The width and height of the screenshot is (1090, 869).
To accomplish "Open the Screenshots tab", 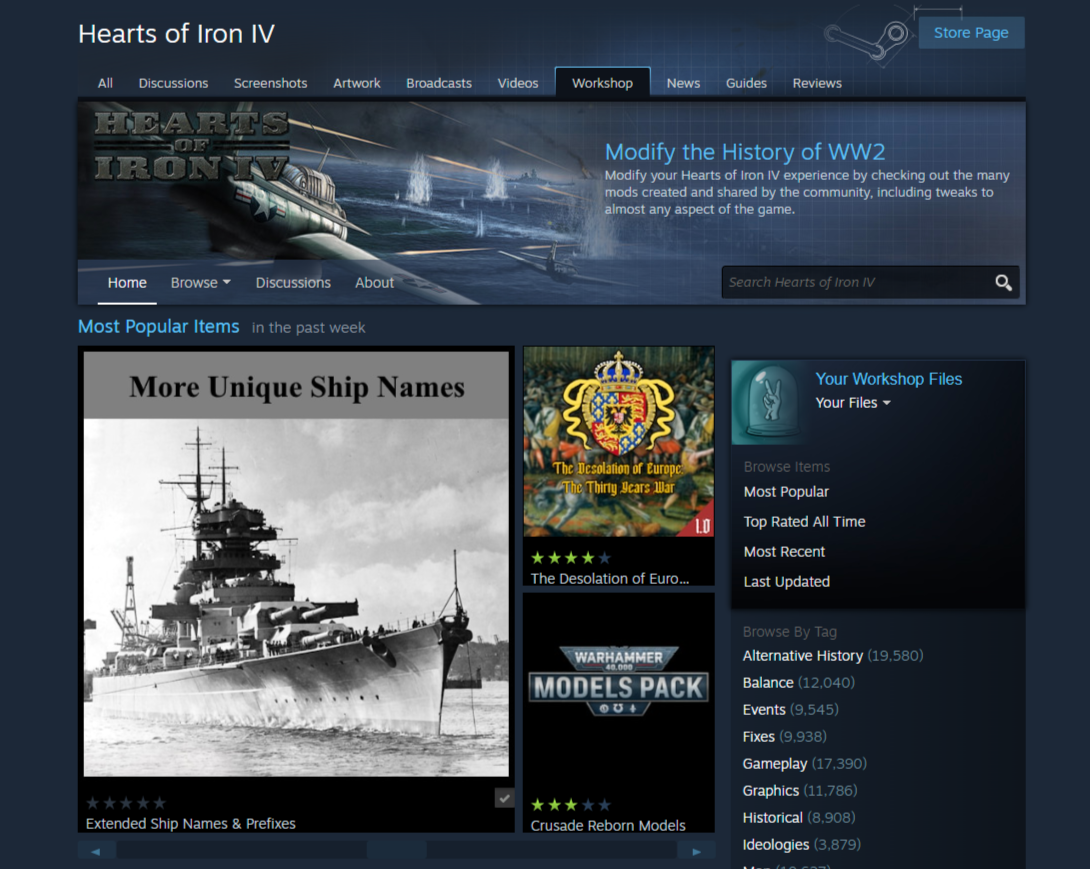I will tap(270, 83).
